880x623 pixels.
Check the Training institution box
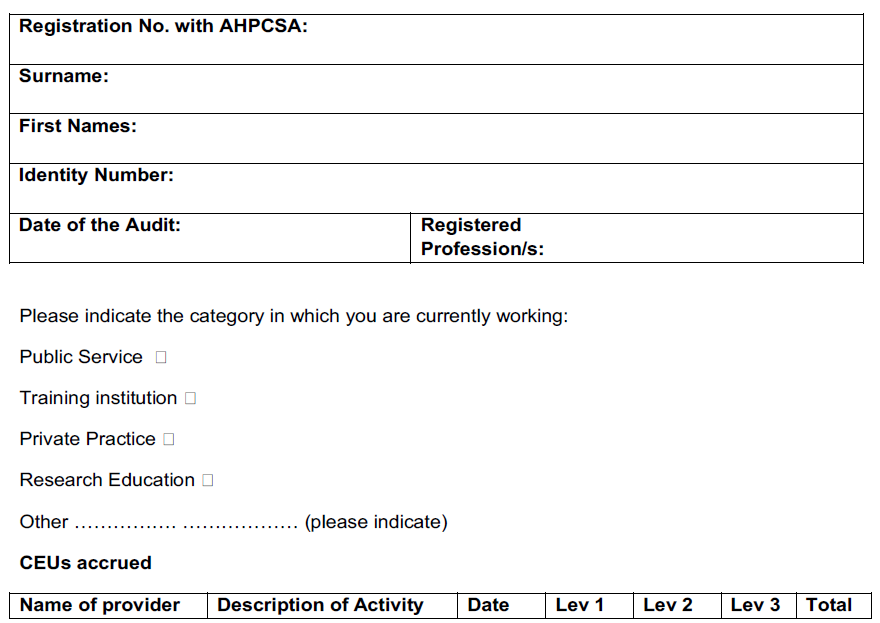190,398
